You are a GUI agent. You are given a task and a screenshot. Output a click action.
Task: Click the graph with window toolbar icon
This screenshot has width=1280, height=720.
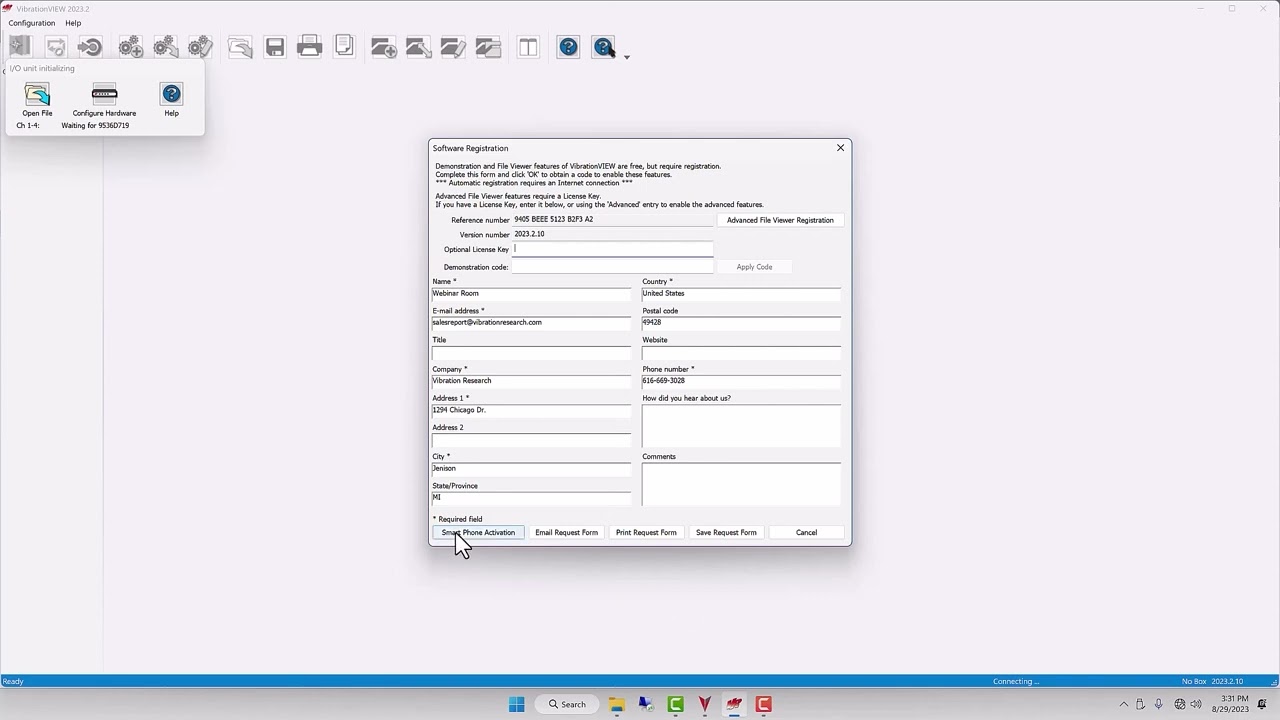488,47
